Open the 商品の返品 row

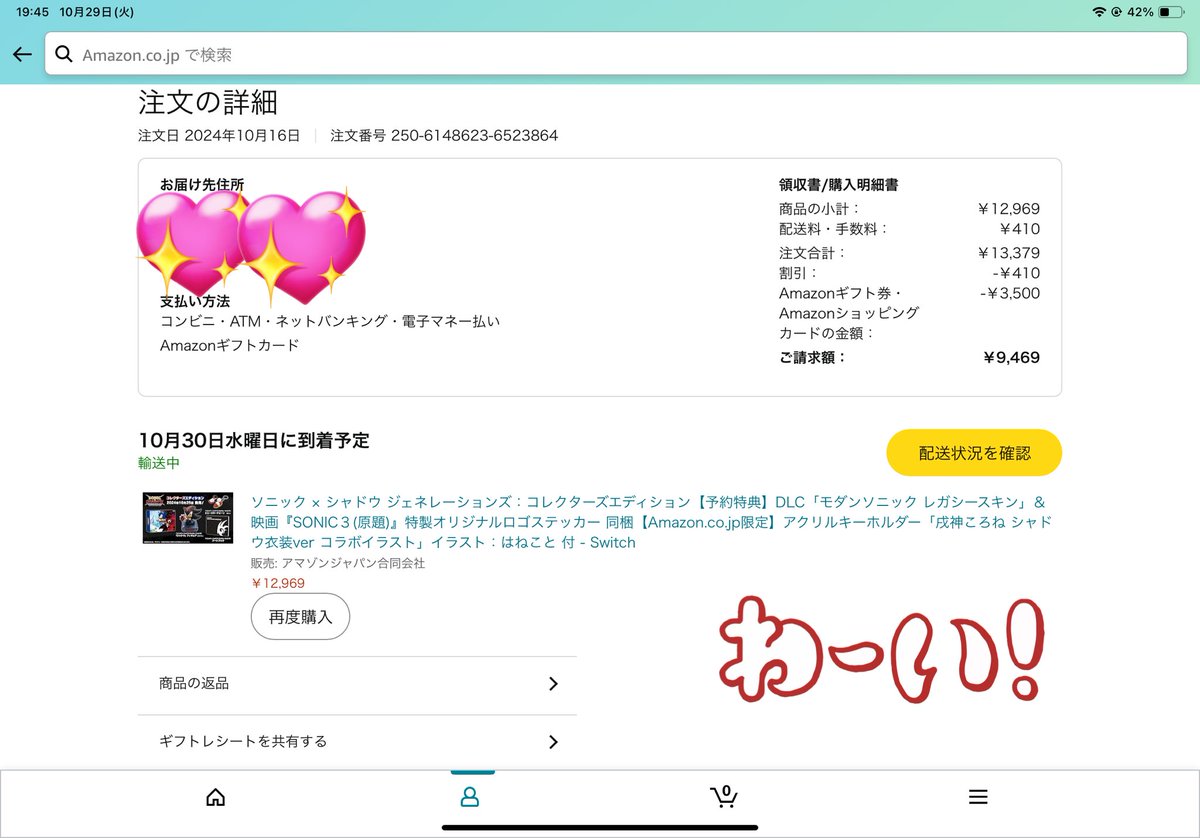click(357, 684)
